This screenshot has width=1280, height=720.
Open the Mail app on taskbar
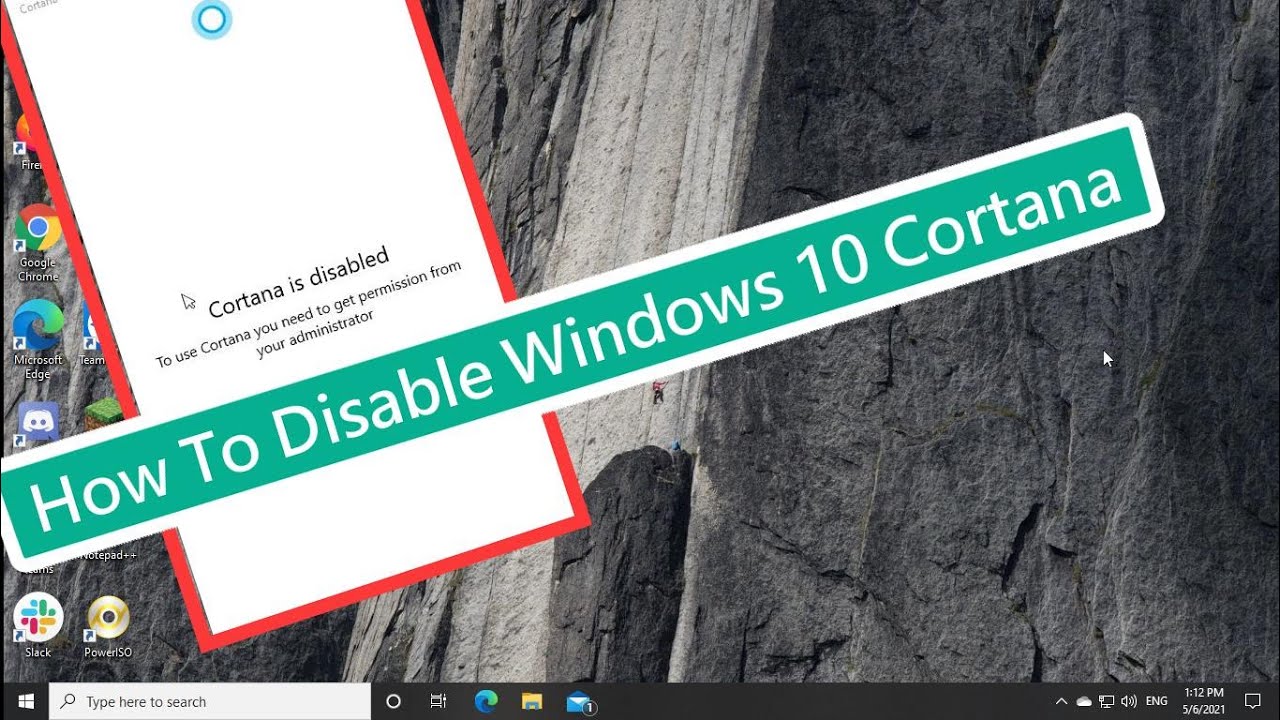(579, 702)
